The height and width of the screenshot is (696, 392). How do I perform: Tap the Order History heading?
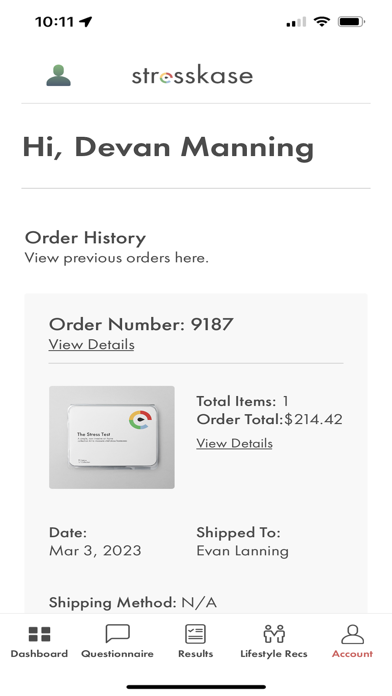tap(85, 238)
